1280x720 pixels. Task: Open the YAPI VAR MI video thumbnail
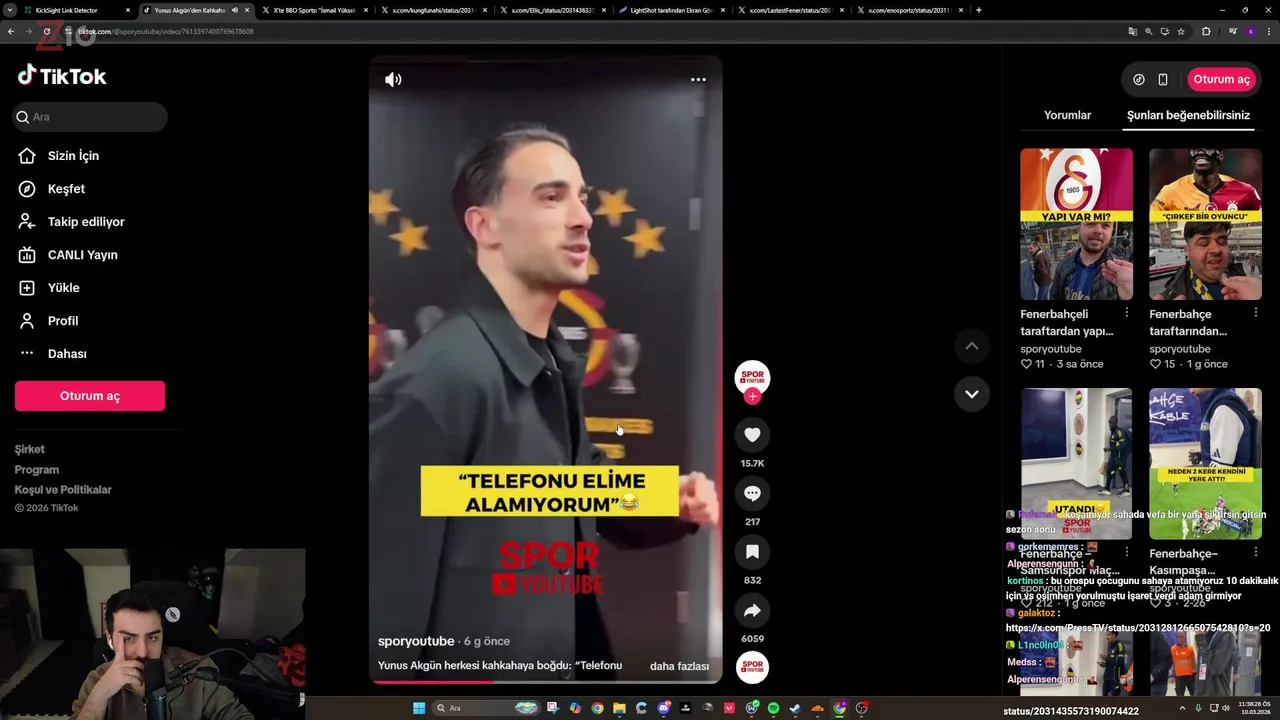pyautogui.click(x=1076, y=224)
